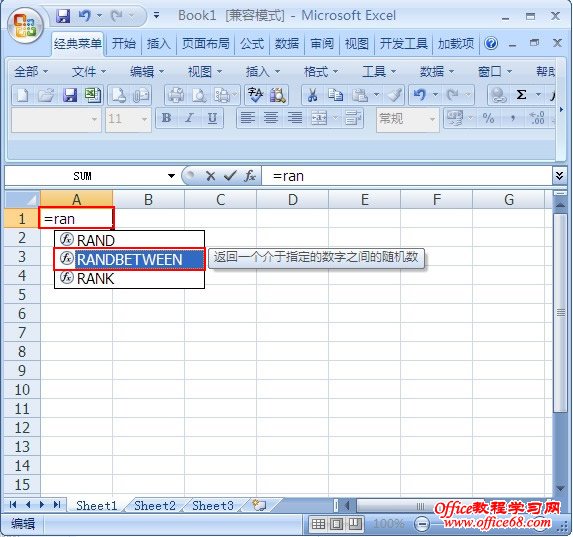Open the 工具 menu
The image size is (573, 537).
coord(379,71)
